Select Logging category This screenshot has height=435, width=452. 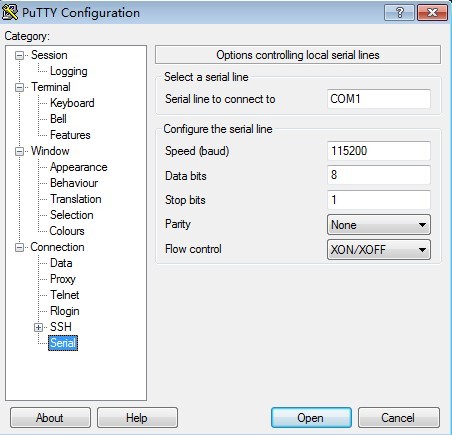[x=69, y=71]
